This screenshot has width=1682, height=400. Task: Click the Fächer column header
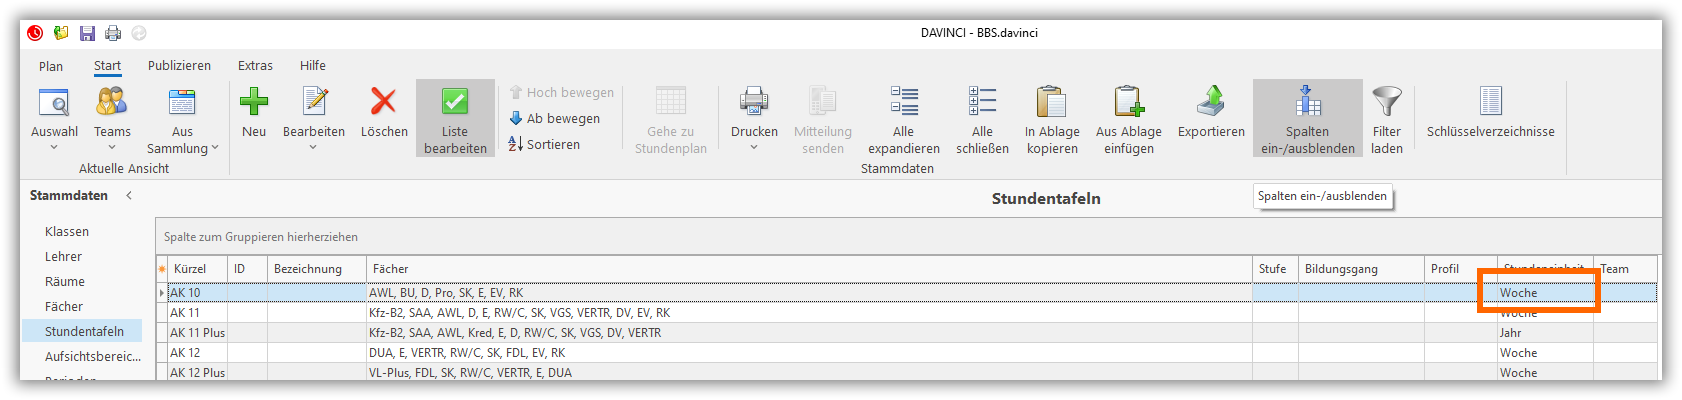[x=391, y=269]
